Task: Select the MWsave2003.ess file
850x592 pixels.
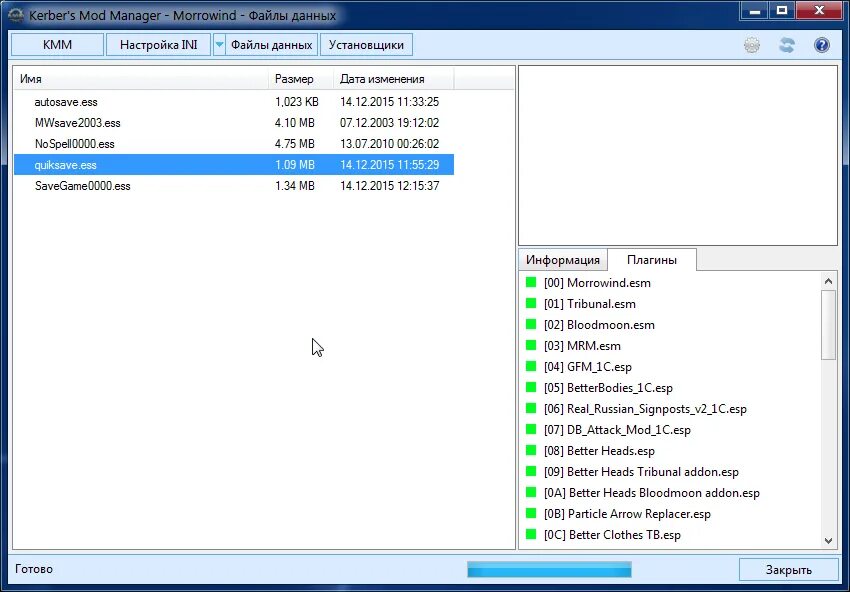Action: pos(234,123)
